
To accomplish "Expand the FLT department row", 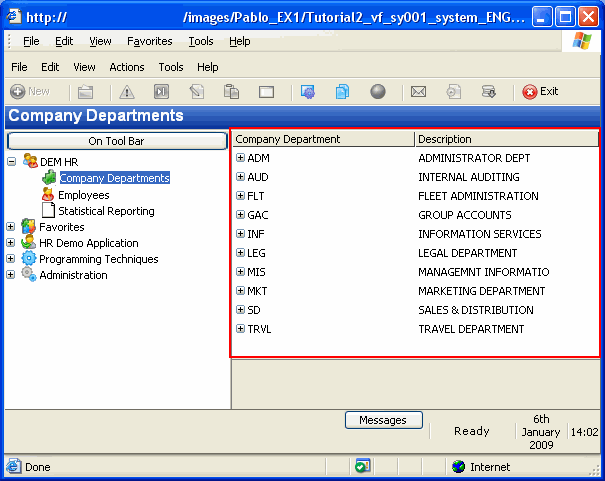I will 240,196.
